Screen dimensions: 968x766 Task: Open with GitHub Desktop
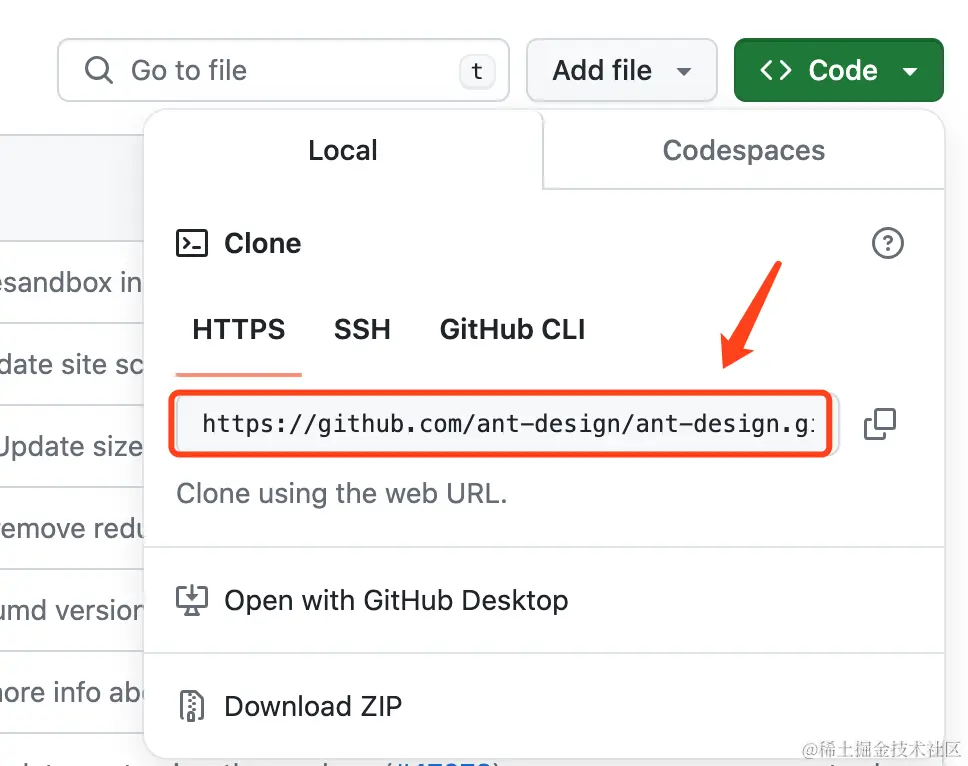[x=396, y=600]
